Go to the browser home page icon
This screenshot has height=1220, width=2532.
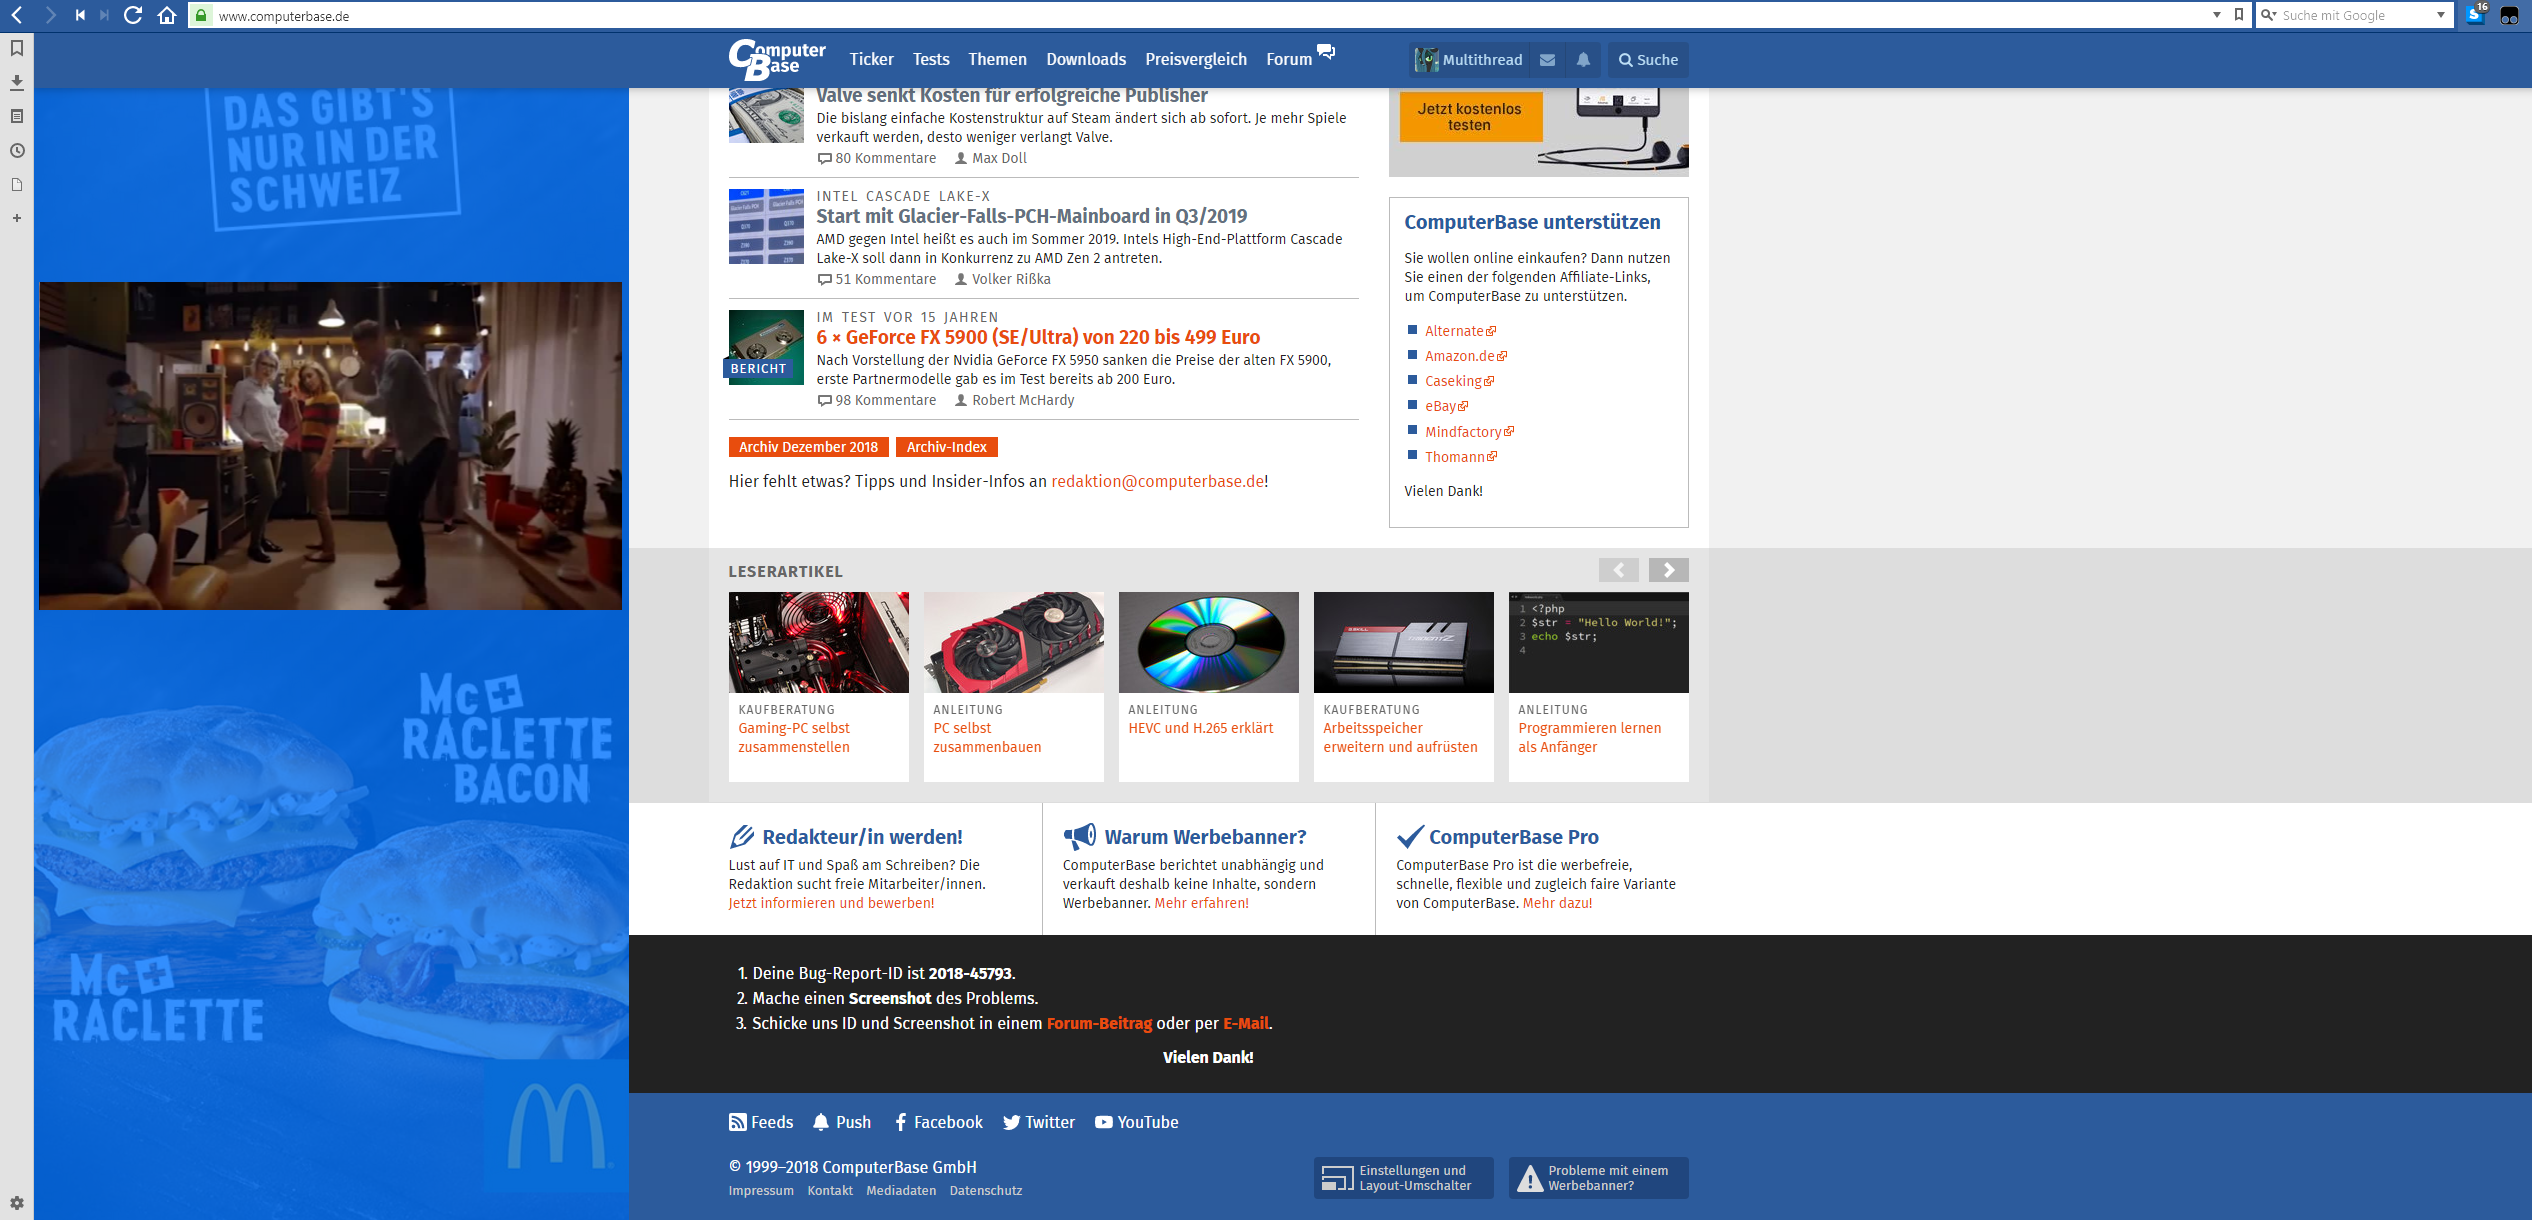point(167,15)
